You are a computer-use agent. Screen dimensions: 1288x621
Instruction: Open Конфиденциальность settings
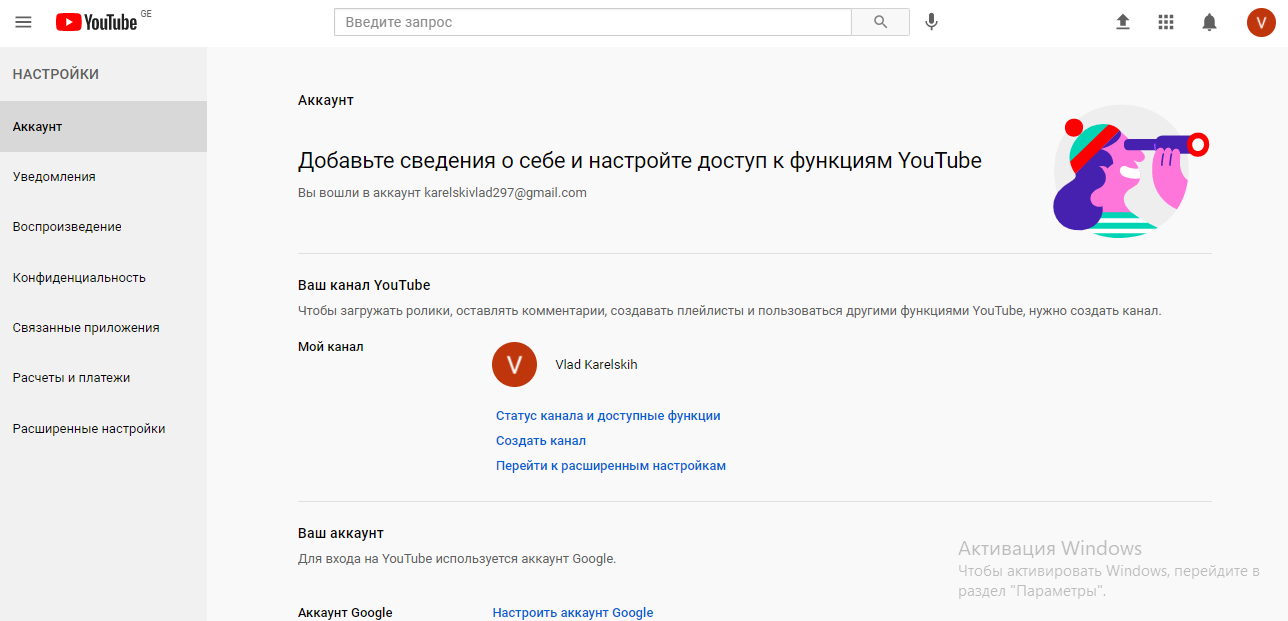point(79,278)
